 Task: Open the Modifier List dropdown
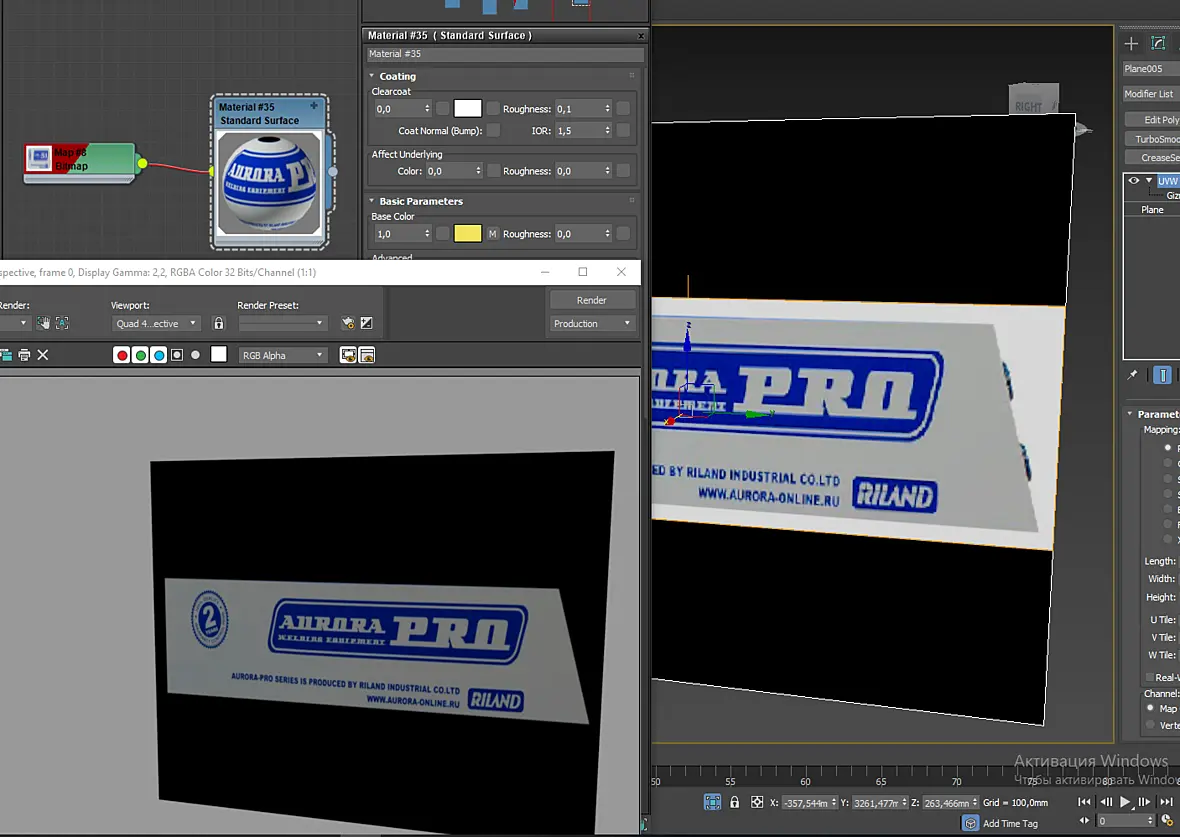1151,94
